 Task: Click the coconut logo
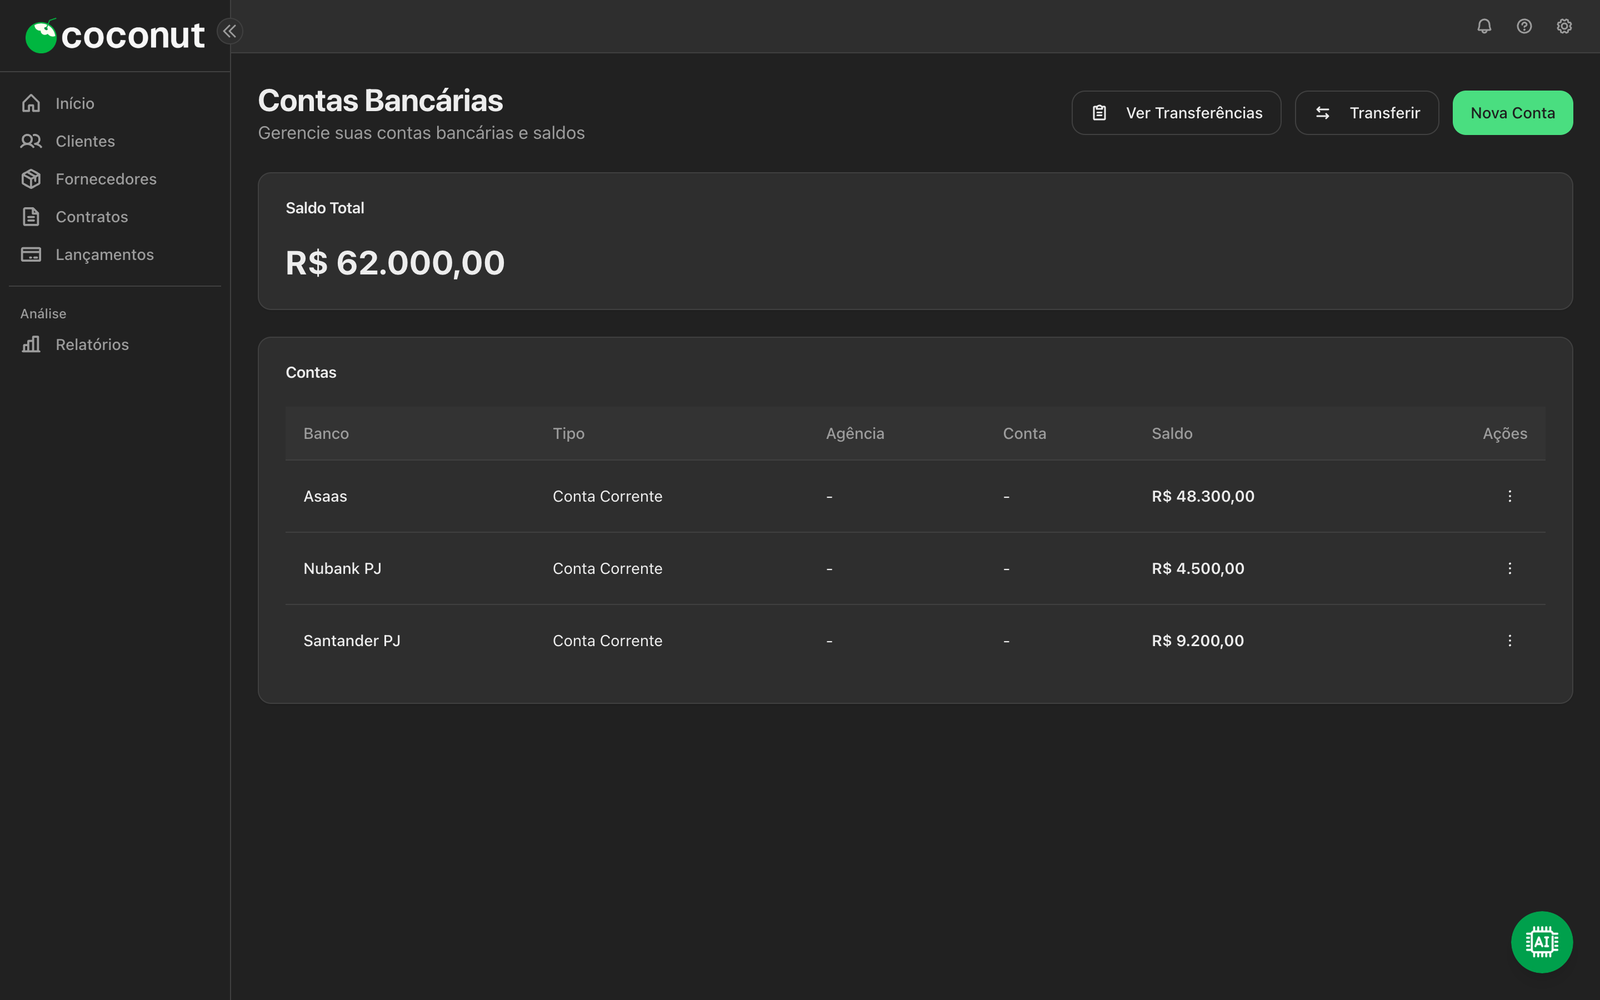[x=114, y=36]
